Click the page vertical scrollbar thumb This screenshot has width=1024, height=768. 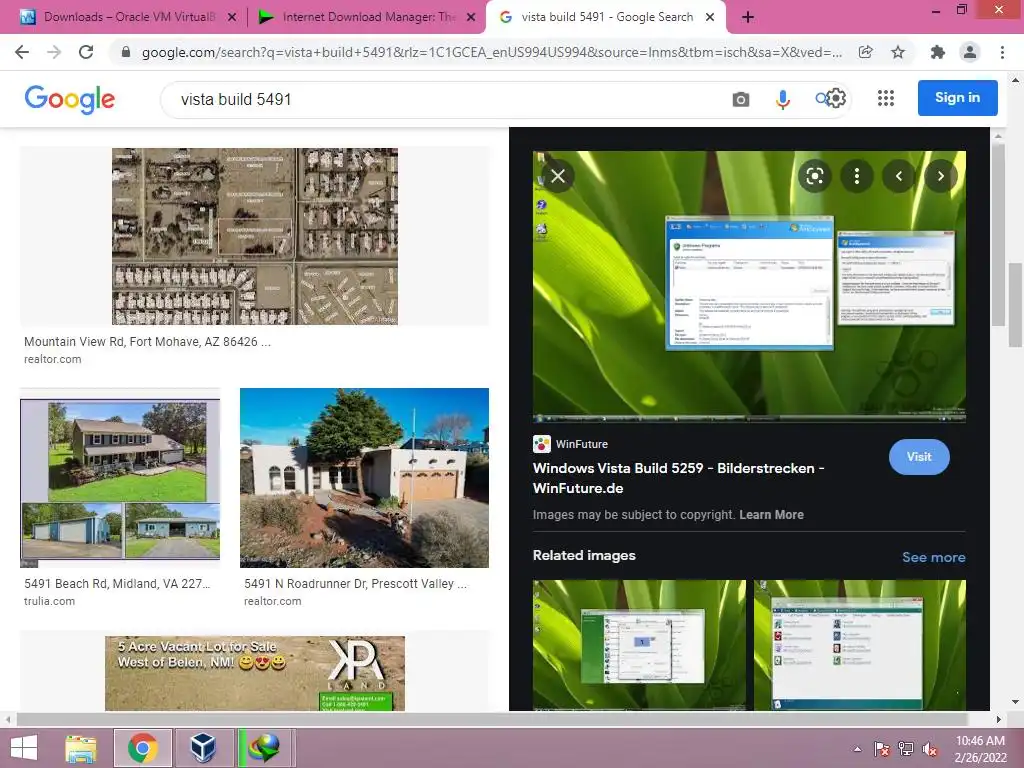click(x=1016, y=304)
